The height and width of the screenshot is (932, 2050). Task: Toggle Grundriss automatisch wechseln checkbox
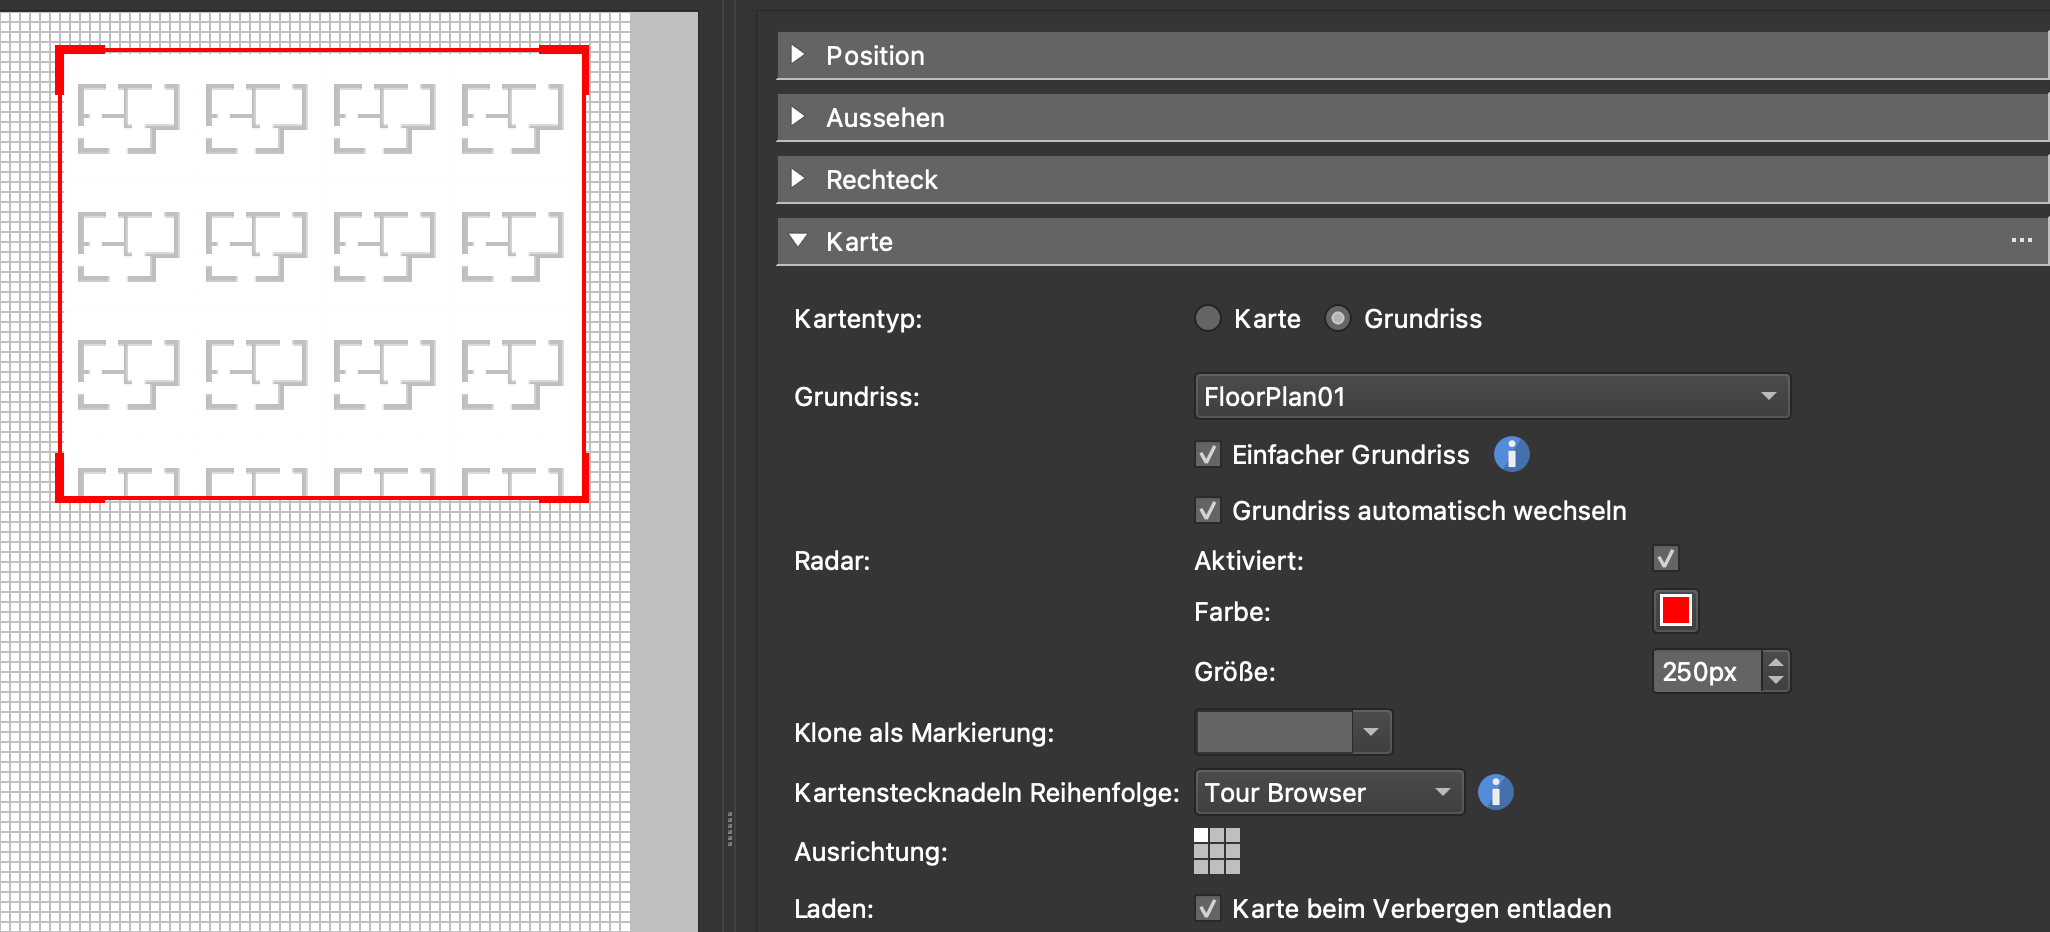1208,511
